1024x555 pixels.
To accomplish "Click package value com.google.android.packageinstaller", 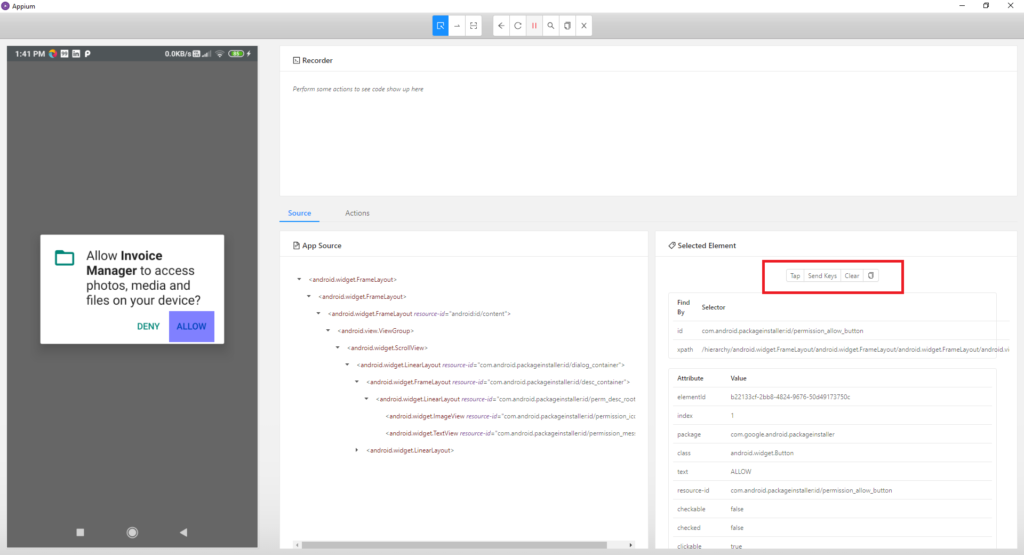I will [782, 434].
